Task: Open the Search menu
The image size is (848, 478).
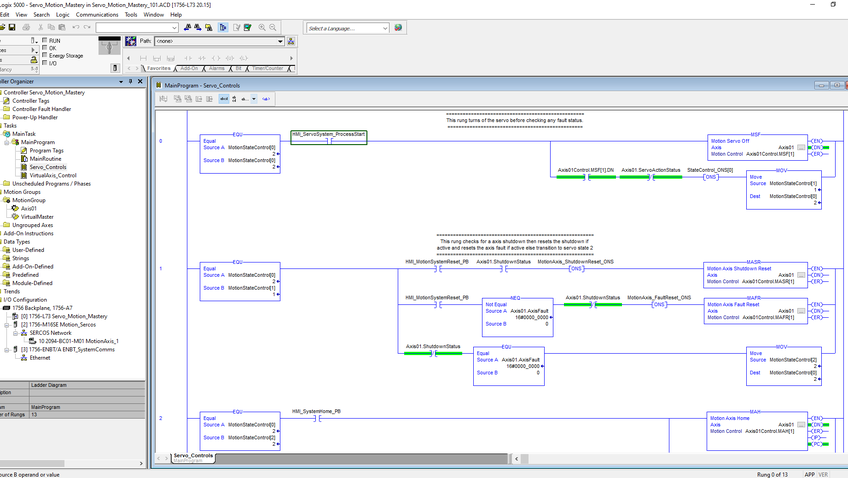Action: coord(41,15)
